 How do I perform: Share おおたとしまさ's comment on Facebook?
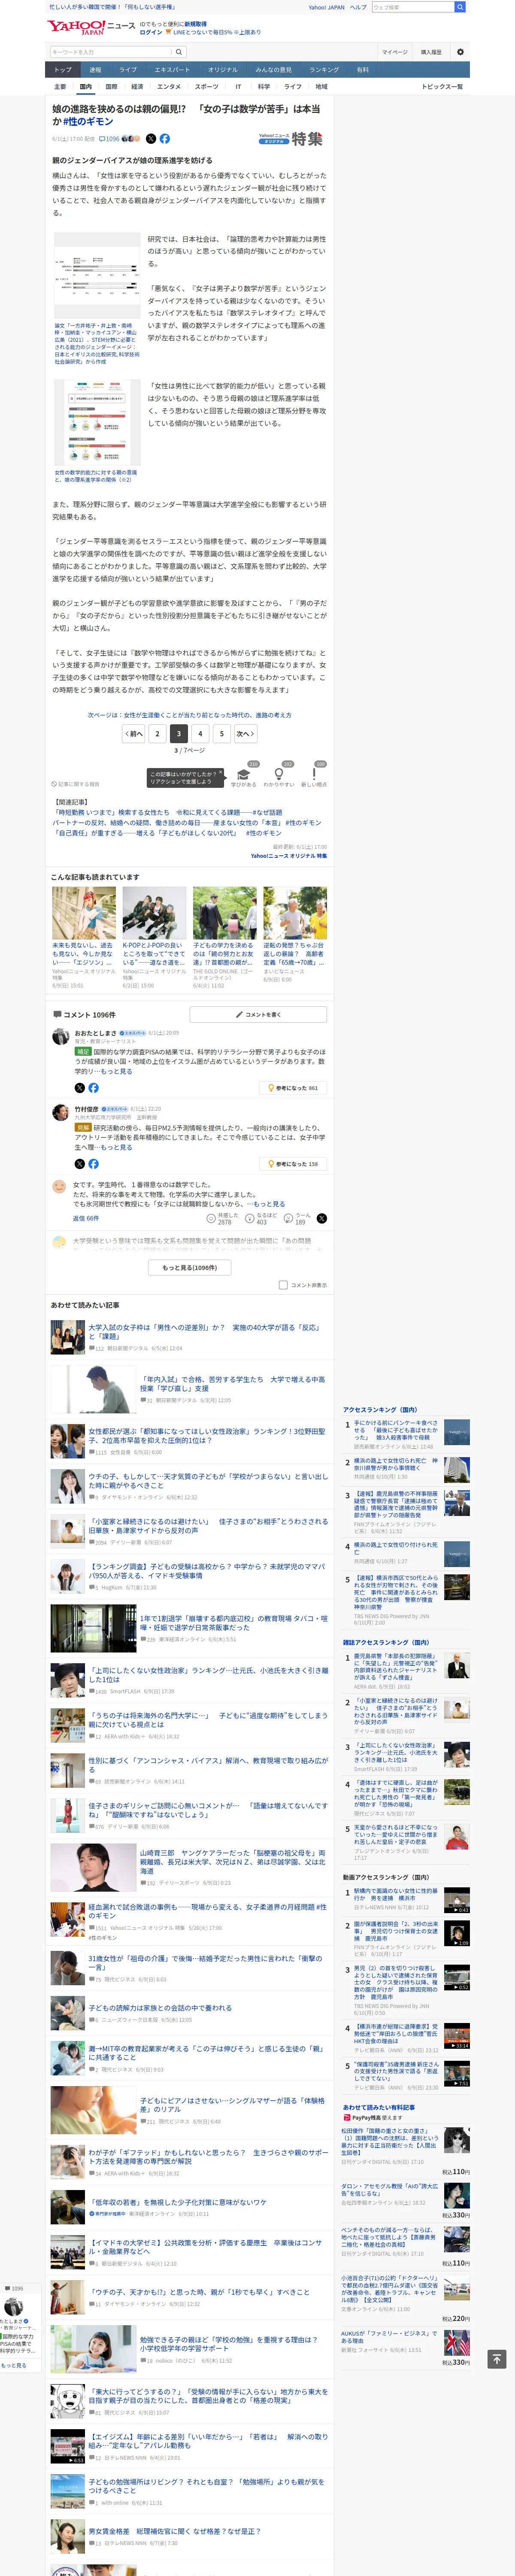tap(94, 1087)
